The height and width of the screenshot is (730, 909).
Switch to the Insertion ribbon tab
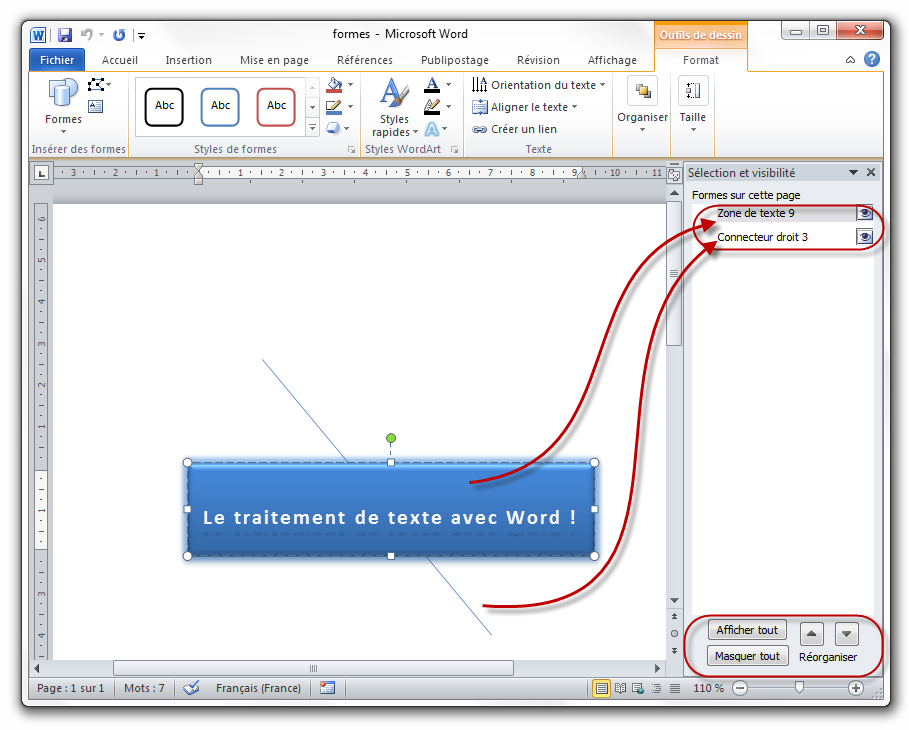188,60
